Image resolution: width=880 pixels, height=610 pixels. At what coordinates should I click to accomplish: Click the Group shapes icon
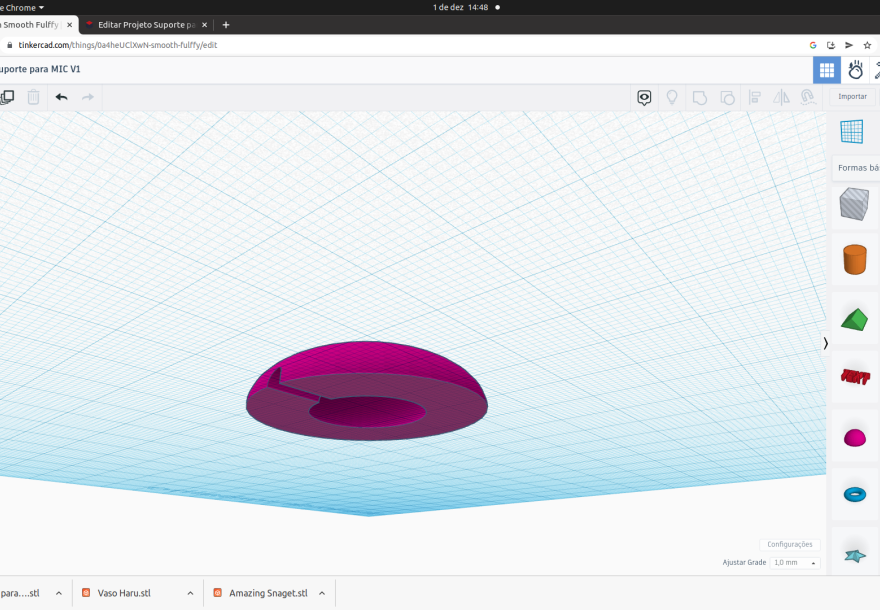pyautogui.click(x=699, y=98)
